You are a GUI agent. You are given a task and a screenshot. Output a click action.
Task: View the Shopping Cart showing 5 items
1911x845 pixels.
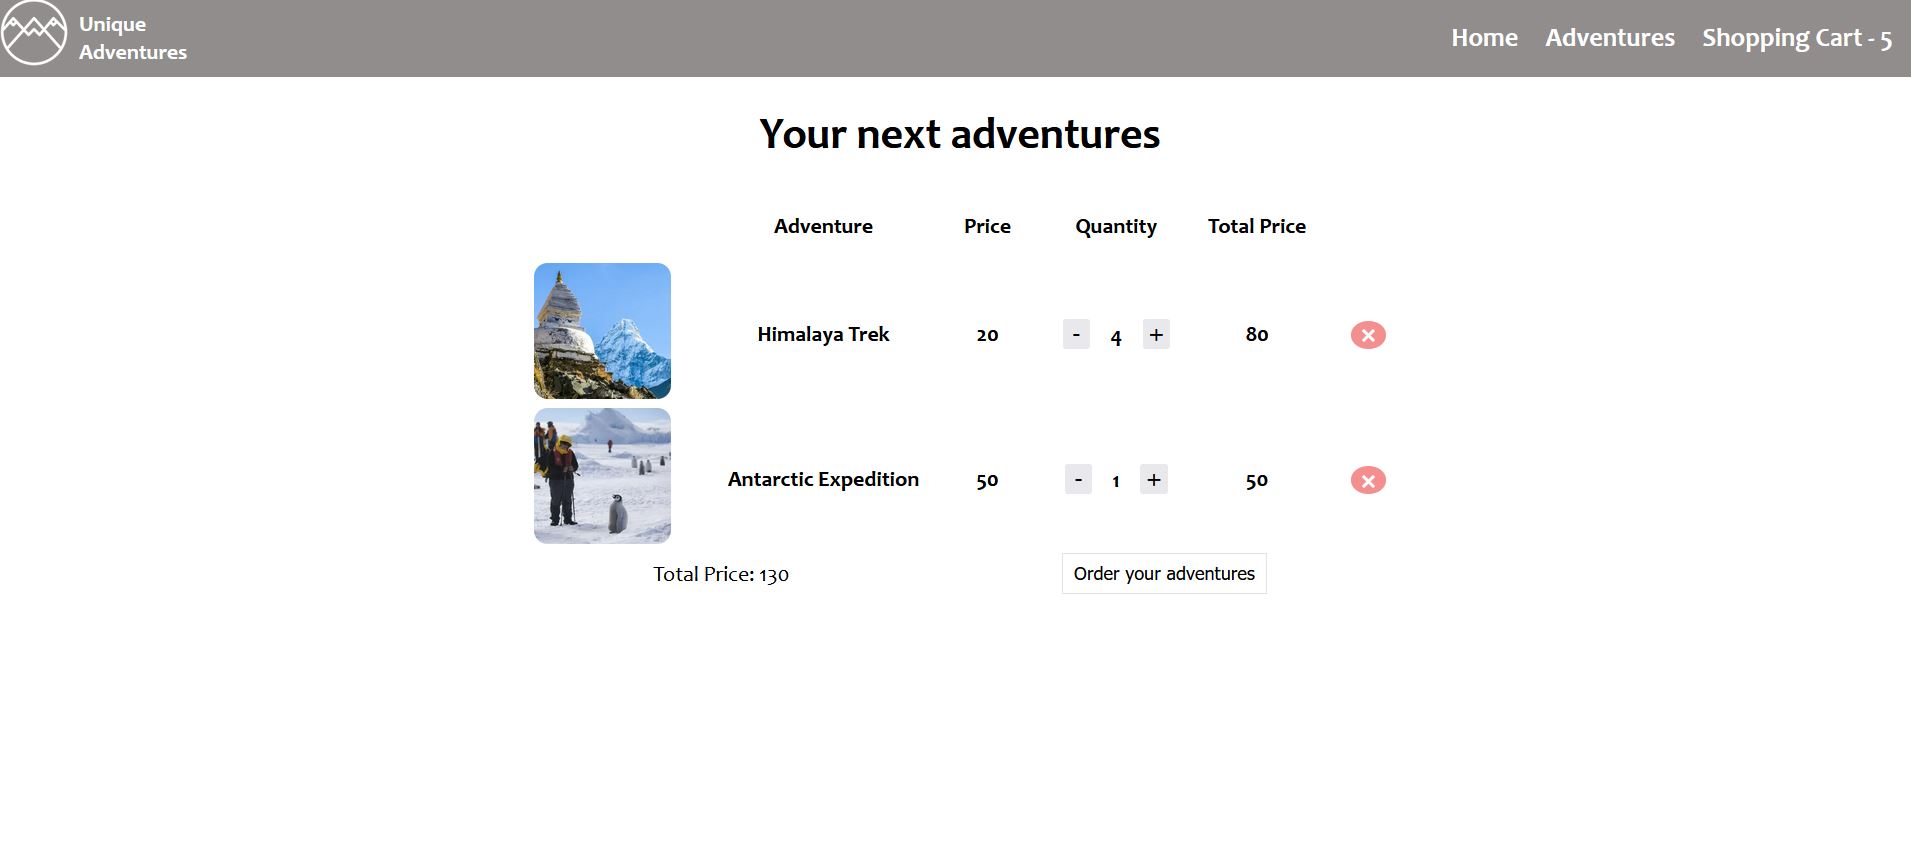[x=1797, y=37]
